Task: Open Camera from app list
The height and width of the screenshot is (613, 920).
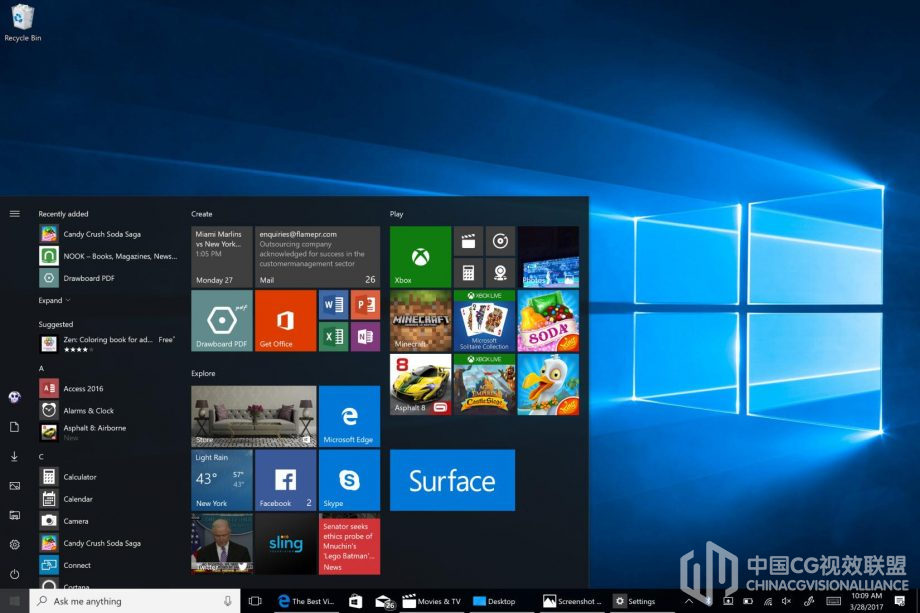Action: click(109, 521)
